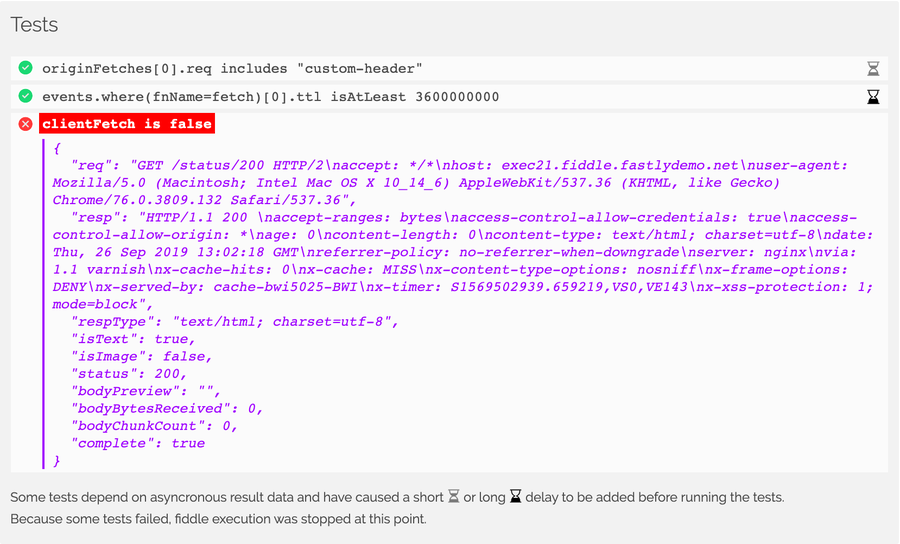This screenshot has width=900, height=544.
Task: Click long-delay hourglass on events.where row
Action: (x=873, y=96)
